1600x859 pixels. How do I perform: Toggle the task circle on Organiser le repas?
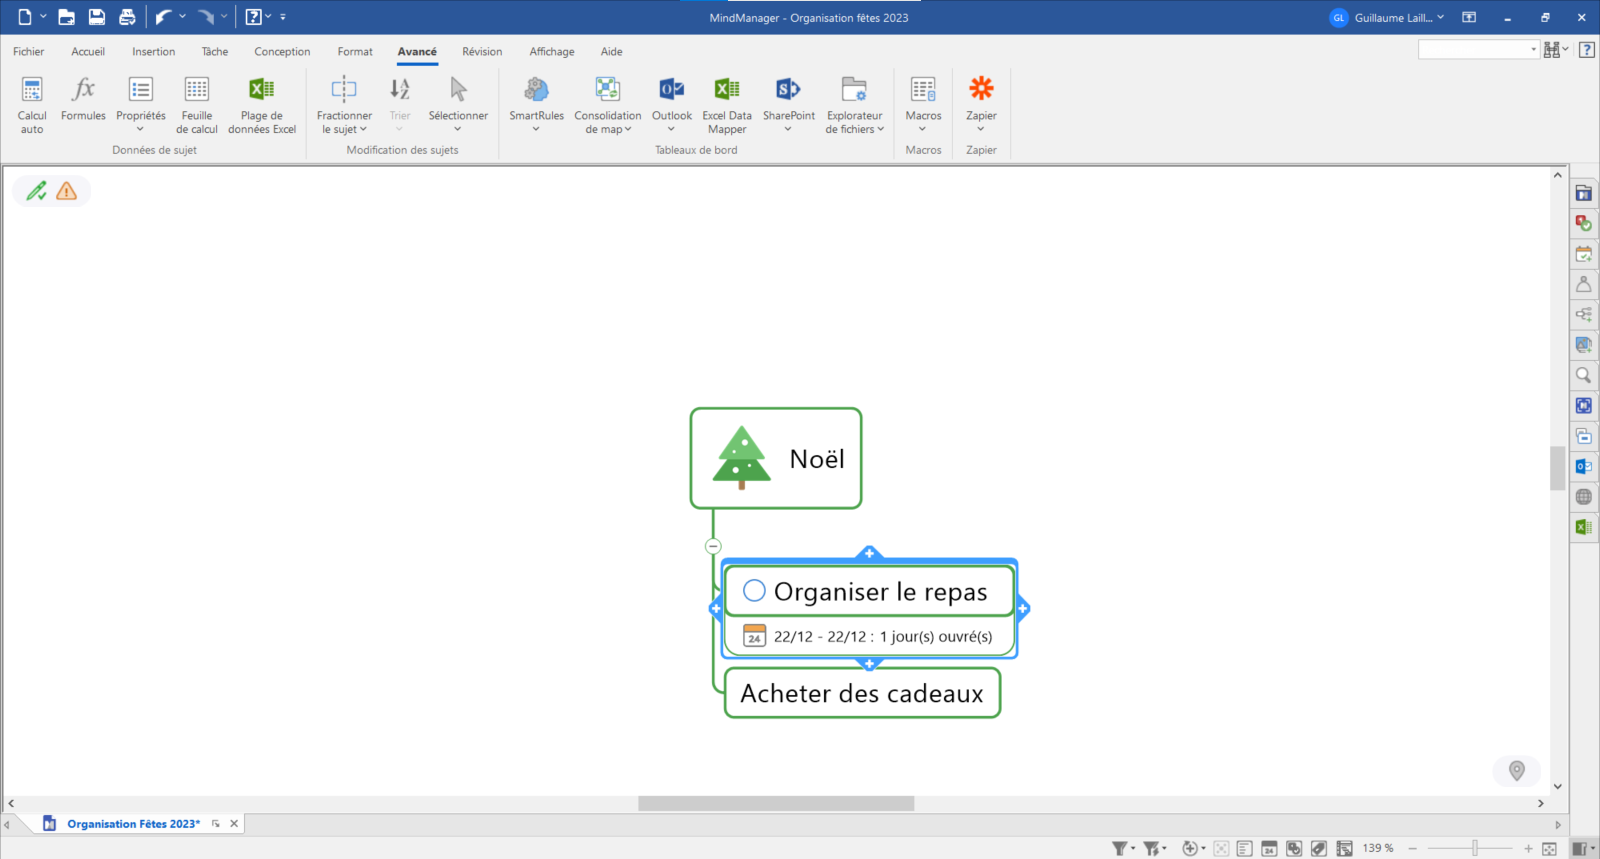pyautogui.click(x=754, y=591)
